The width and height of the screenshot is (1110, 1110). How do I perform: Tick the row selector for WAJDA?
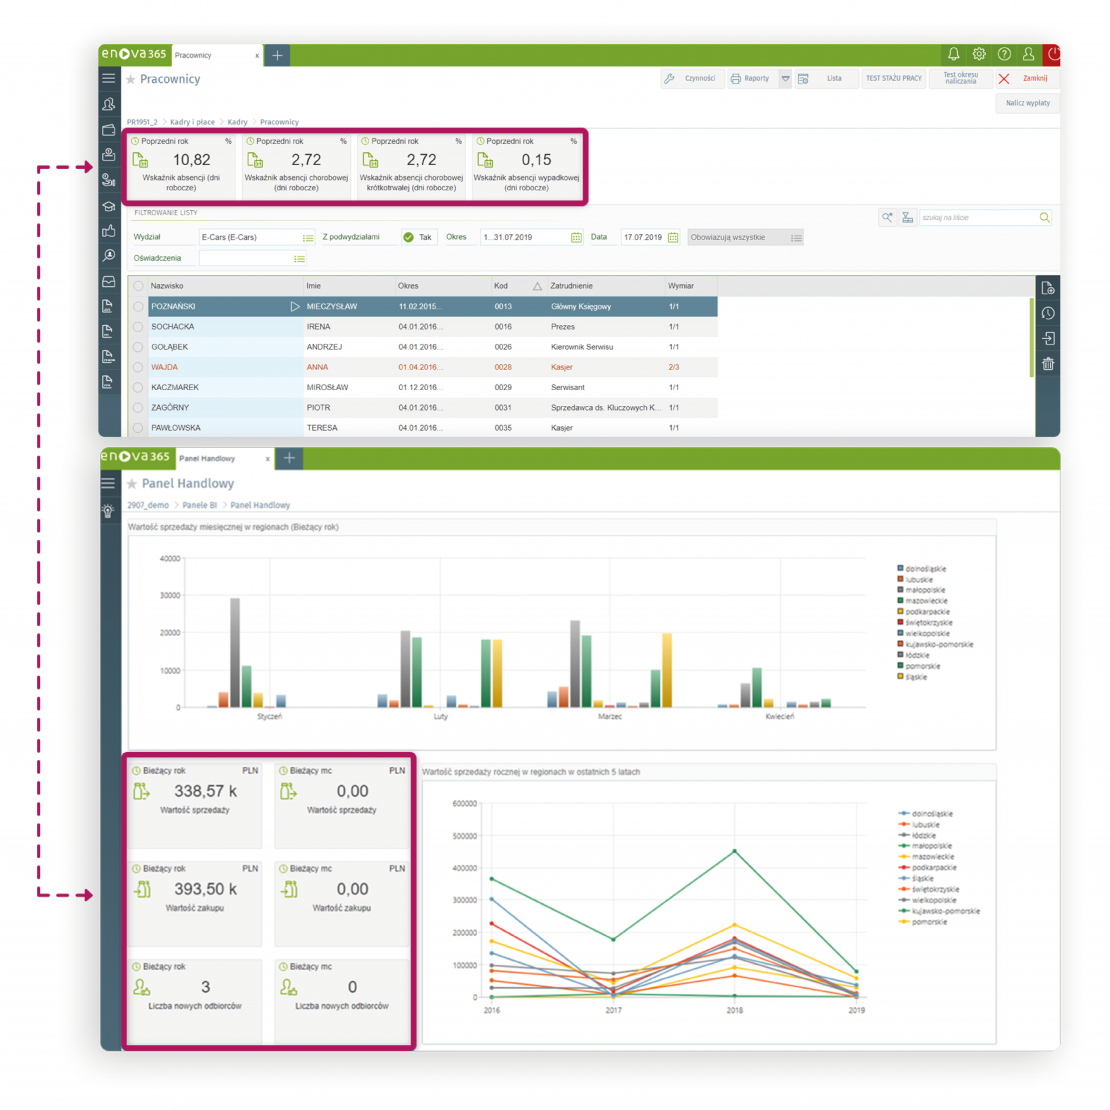138,367
